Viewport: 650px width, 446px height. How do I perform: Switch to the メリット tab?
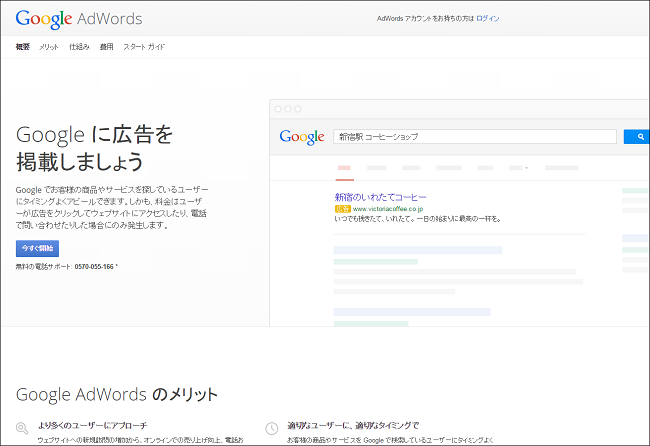[x=49, y=47]
